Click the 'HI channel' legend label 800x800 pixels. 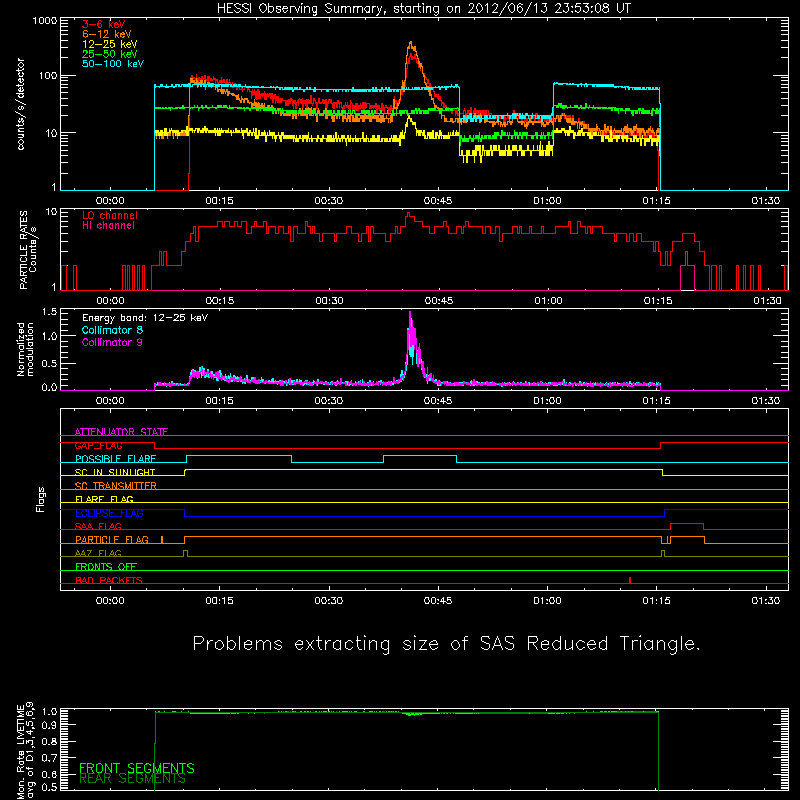(108, 226)
